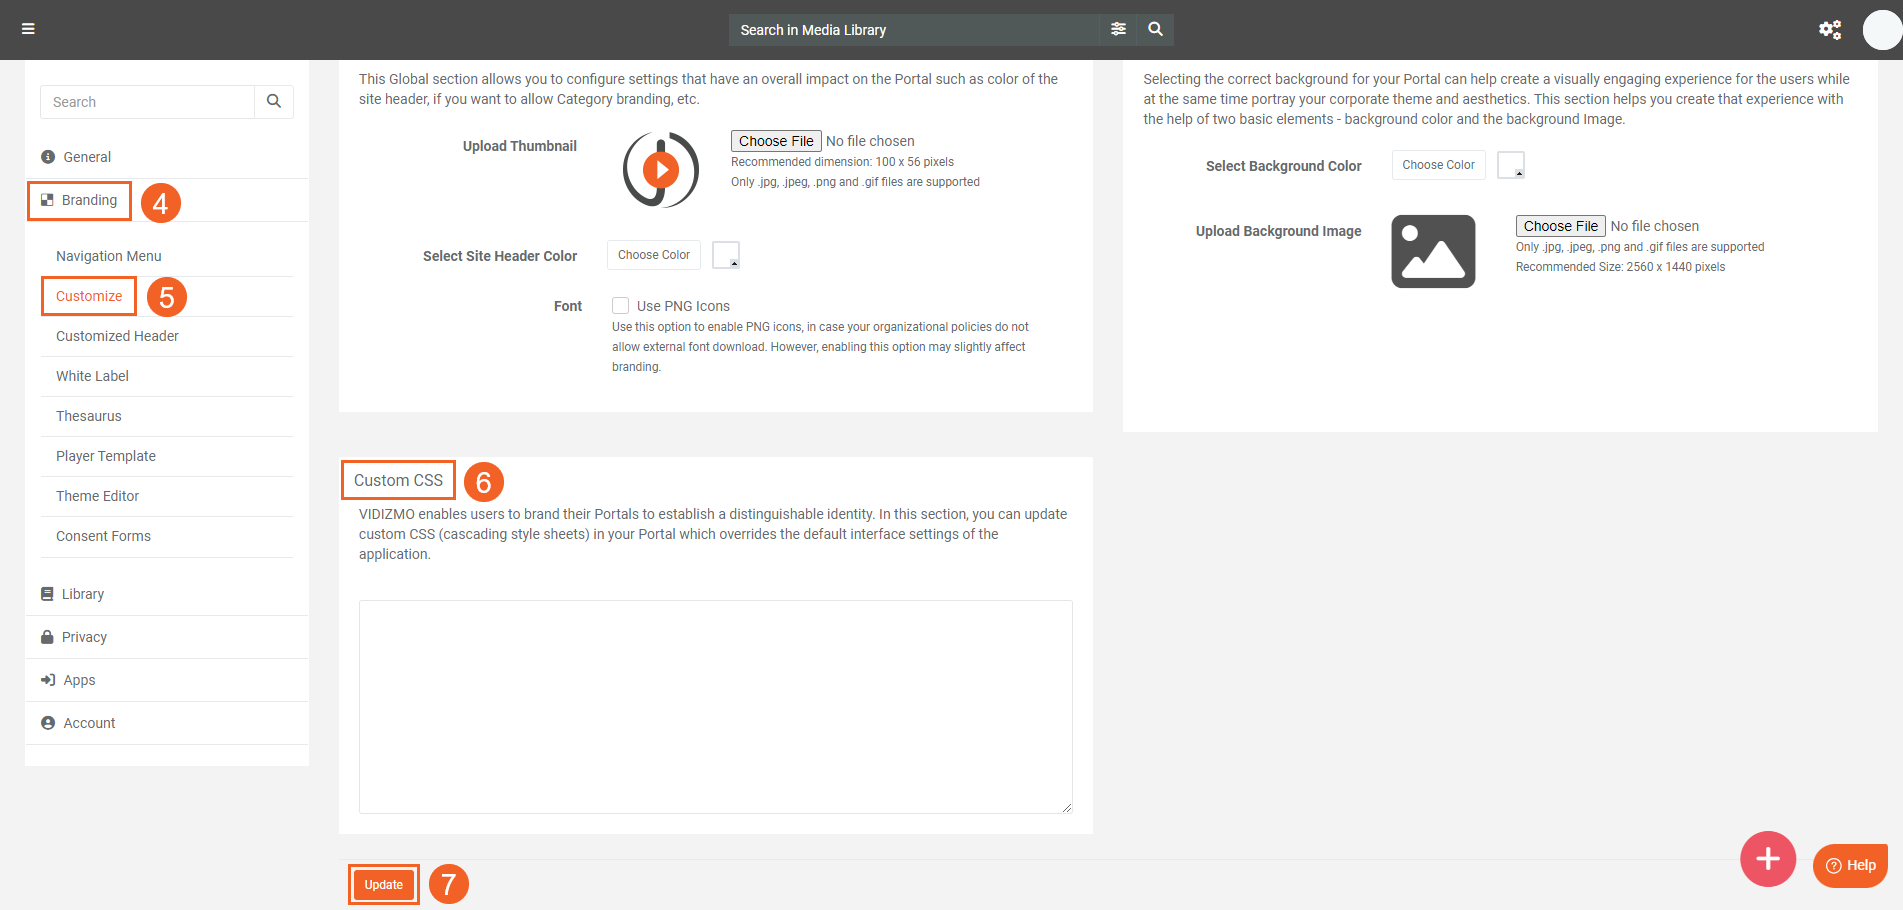
Task: Select Theme Editor from Branding menu
Action: tap(97, 496)
